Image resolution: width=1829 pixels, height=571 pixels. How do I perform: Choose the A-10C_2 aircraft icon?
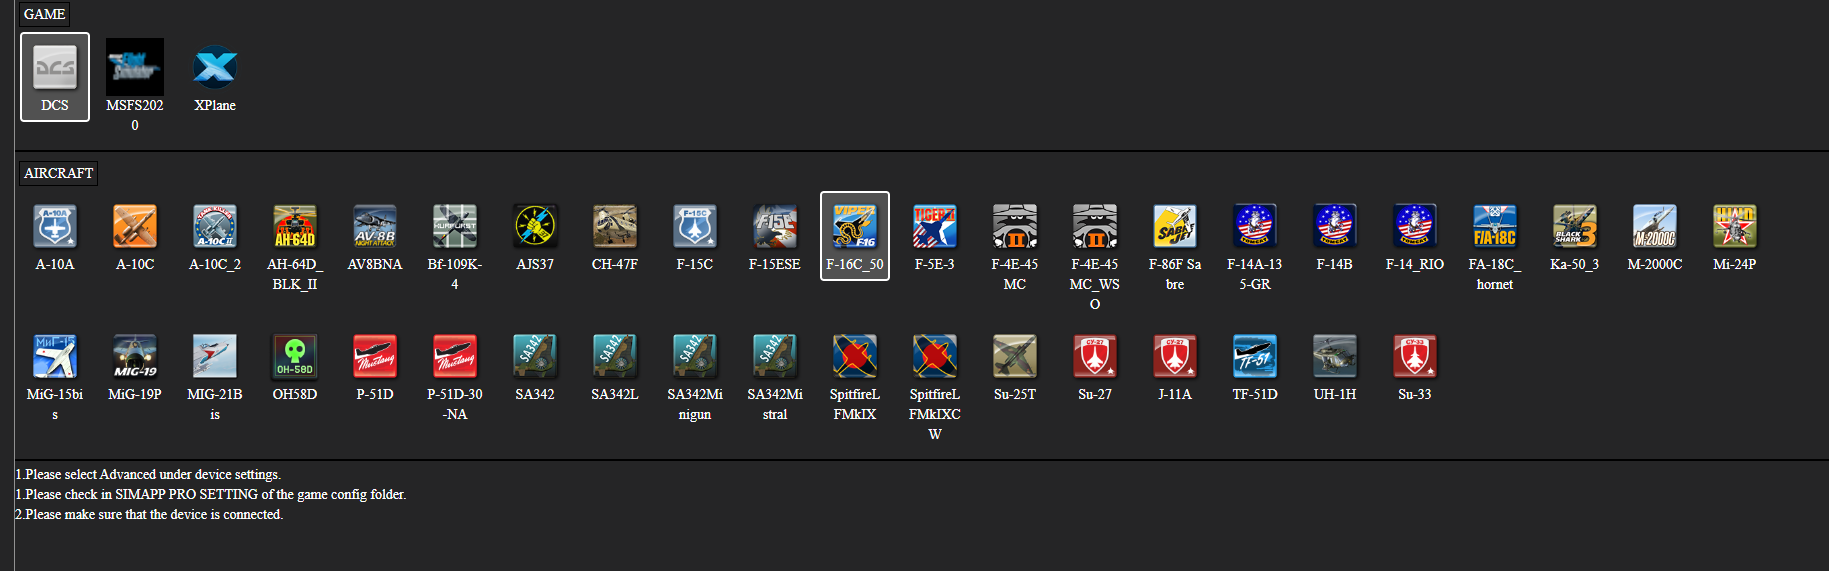[x=215, y=226]
